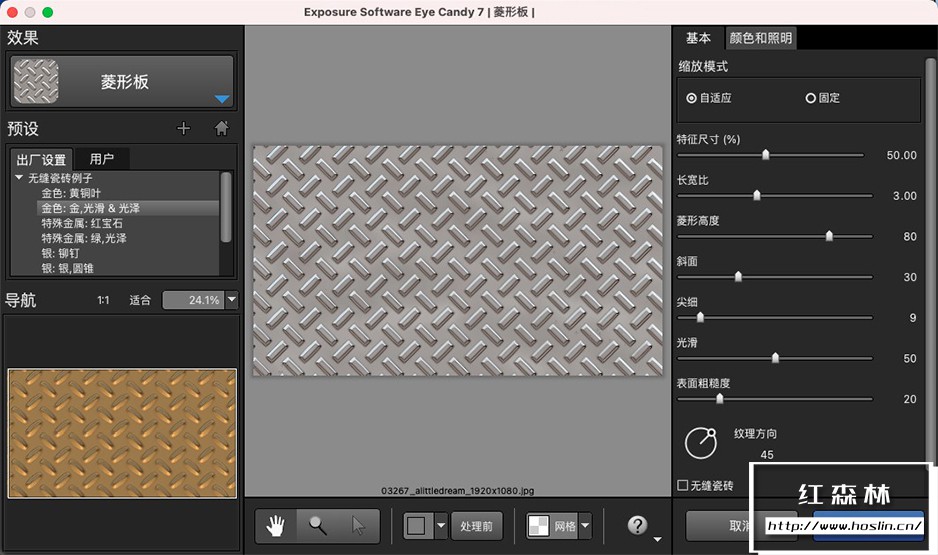
Task: Click the main diamond plate preview image
Action: pyautogui.click(x=458, y=261)
